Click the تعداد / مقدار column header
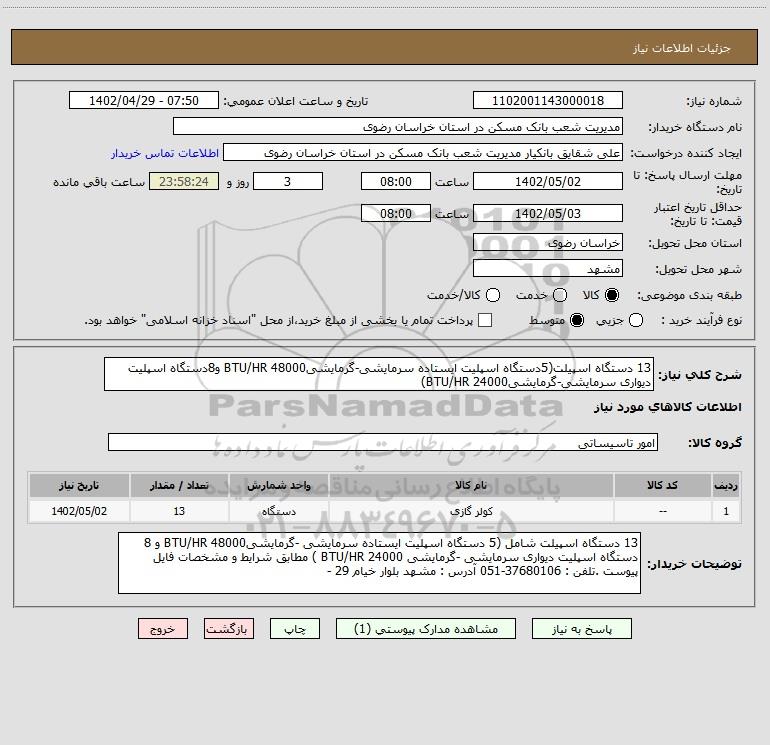This screenshot has width=770, height=745. (179, 485)
